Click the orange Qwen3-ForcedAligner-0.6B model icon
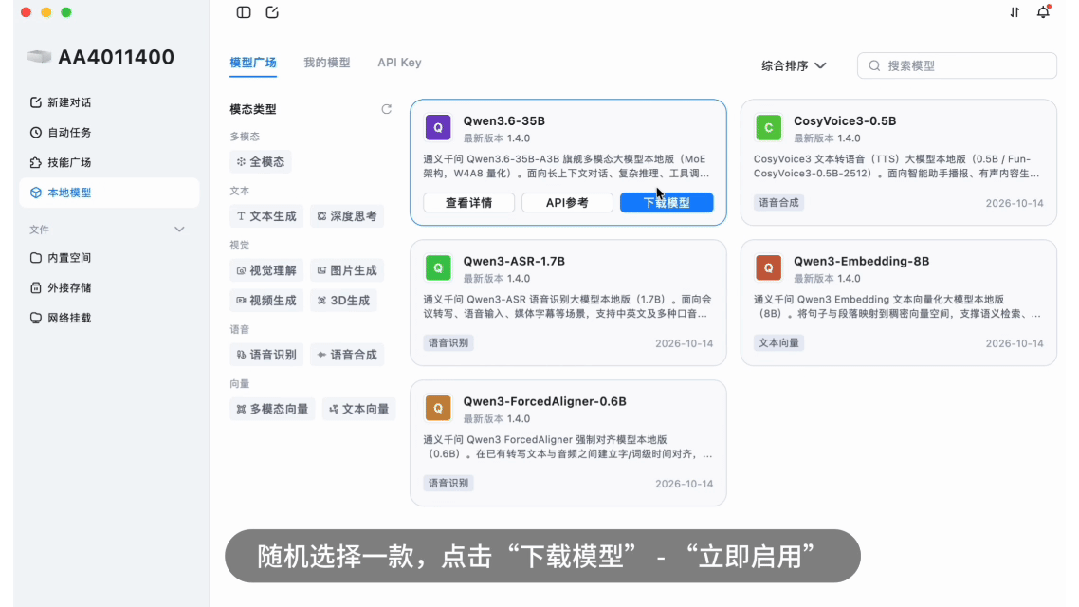This screenshot has width=1079, height=607. coord(438,407)
